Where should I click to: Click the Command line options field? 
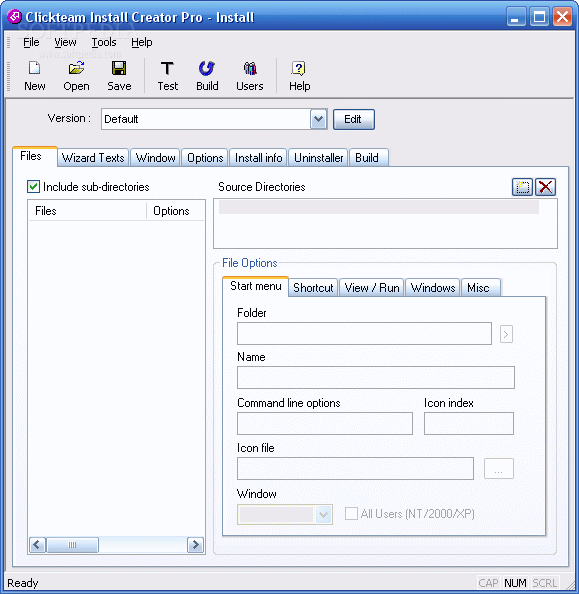coord(325,423)
